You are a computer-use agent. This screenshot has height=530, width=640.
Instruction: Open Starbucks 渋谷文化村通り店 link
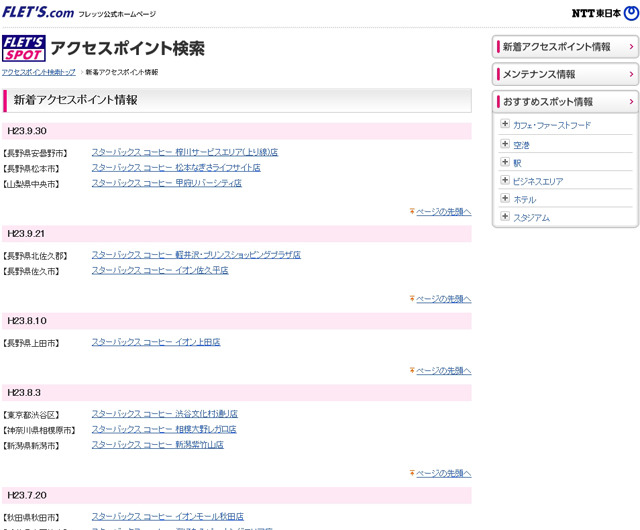tap(165, 414)
